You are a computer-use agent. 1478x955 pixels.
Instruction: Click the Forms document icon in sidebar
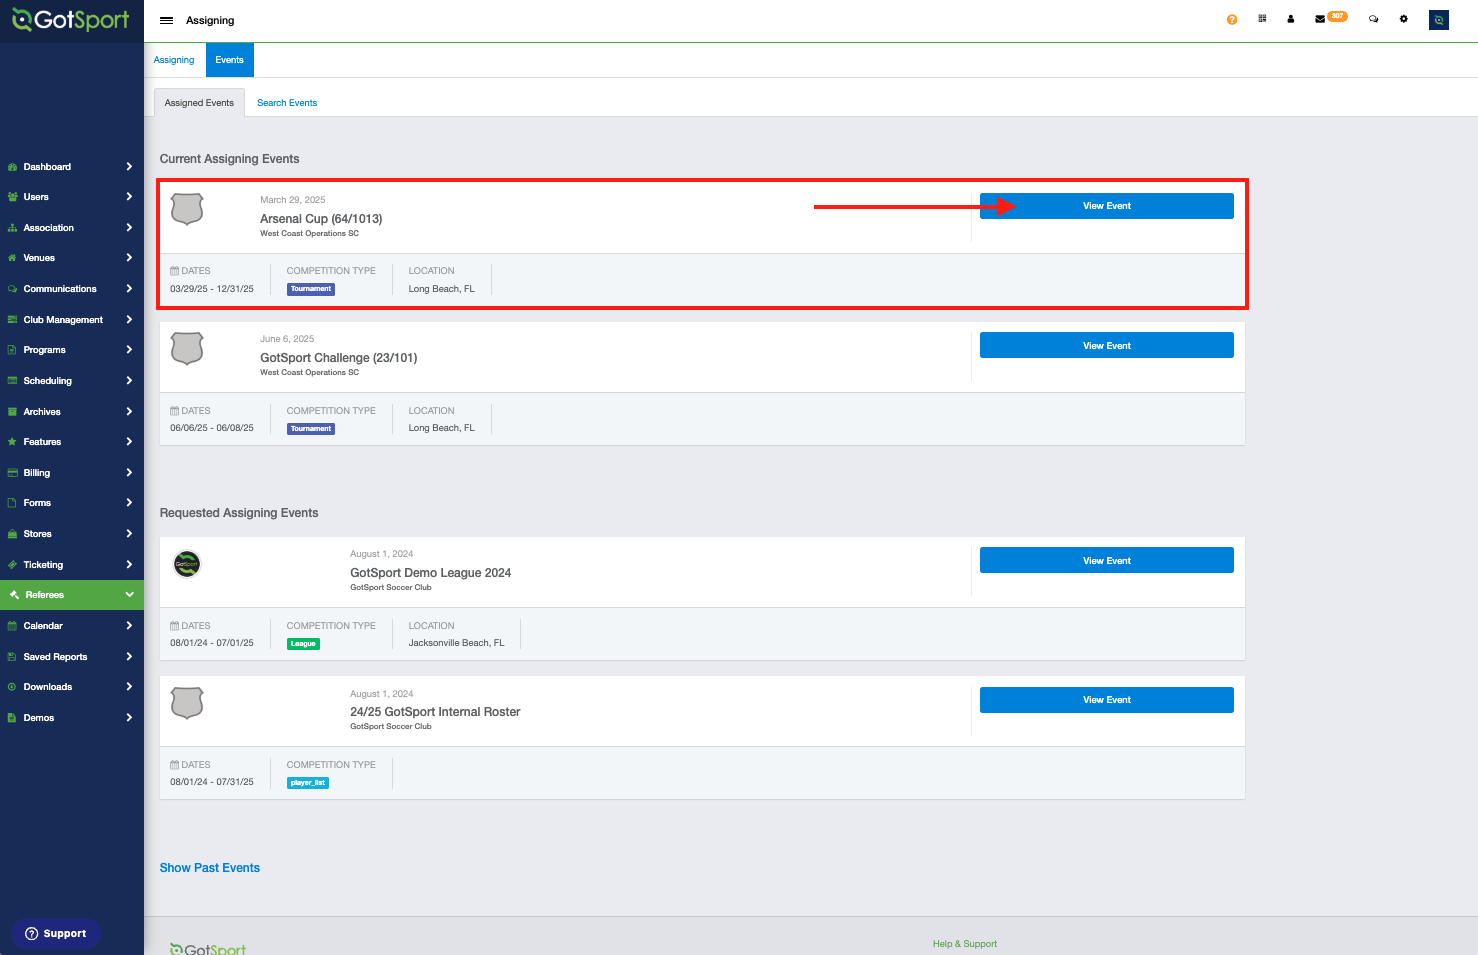pyautogui.click(x=12, y=503)
